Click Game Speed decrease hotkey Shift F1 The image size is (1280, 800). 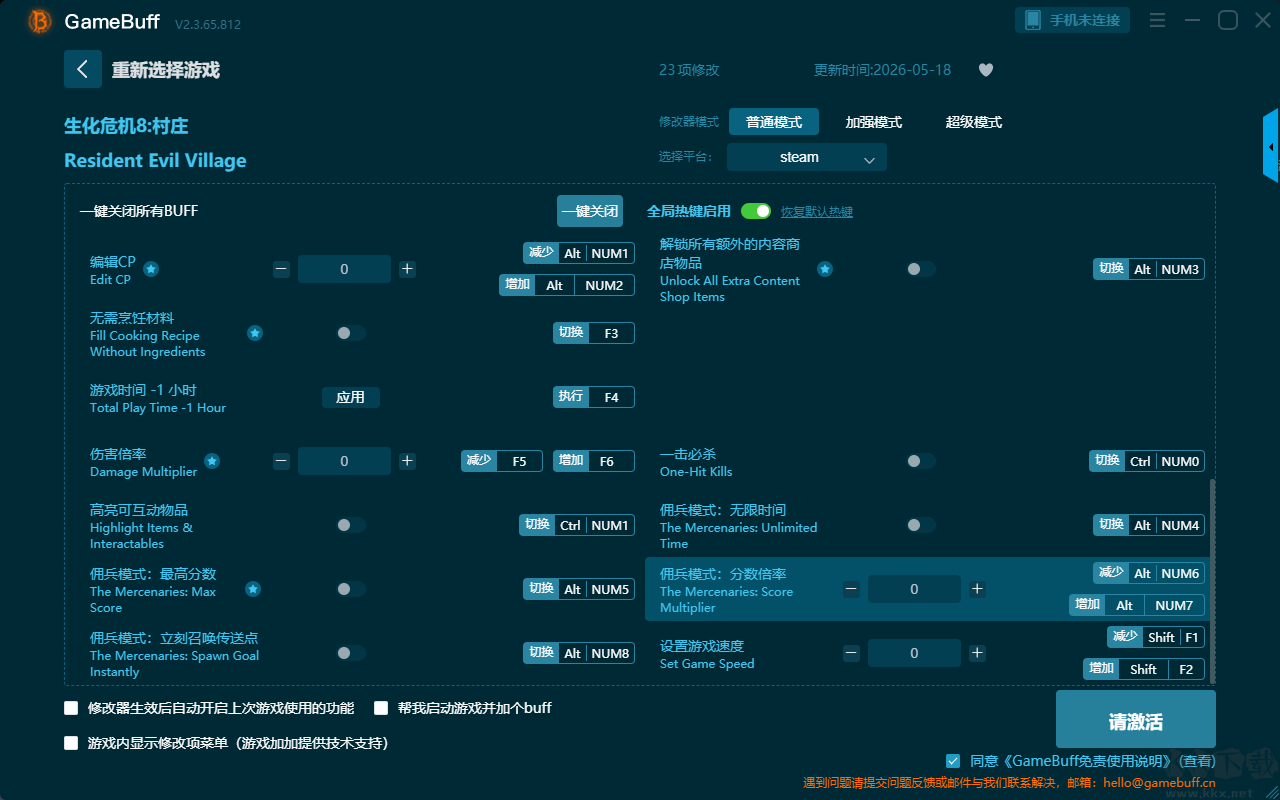tap(1156, 637)
